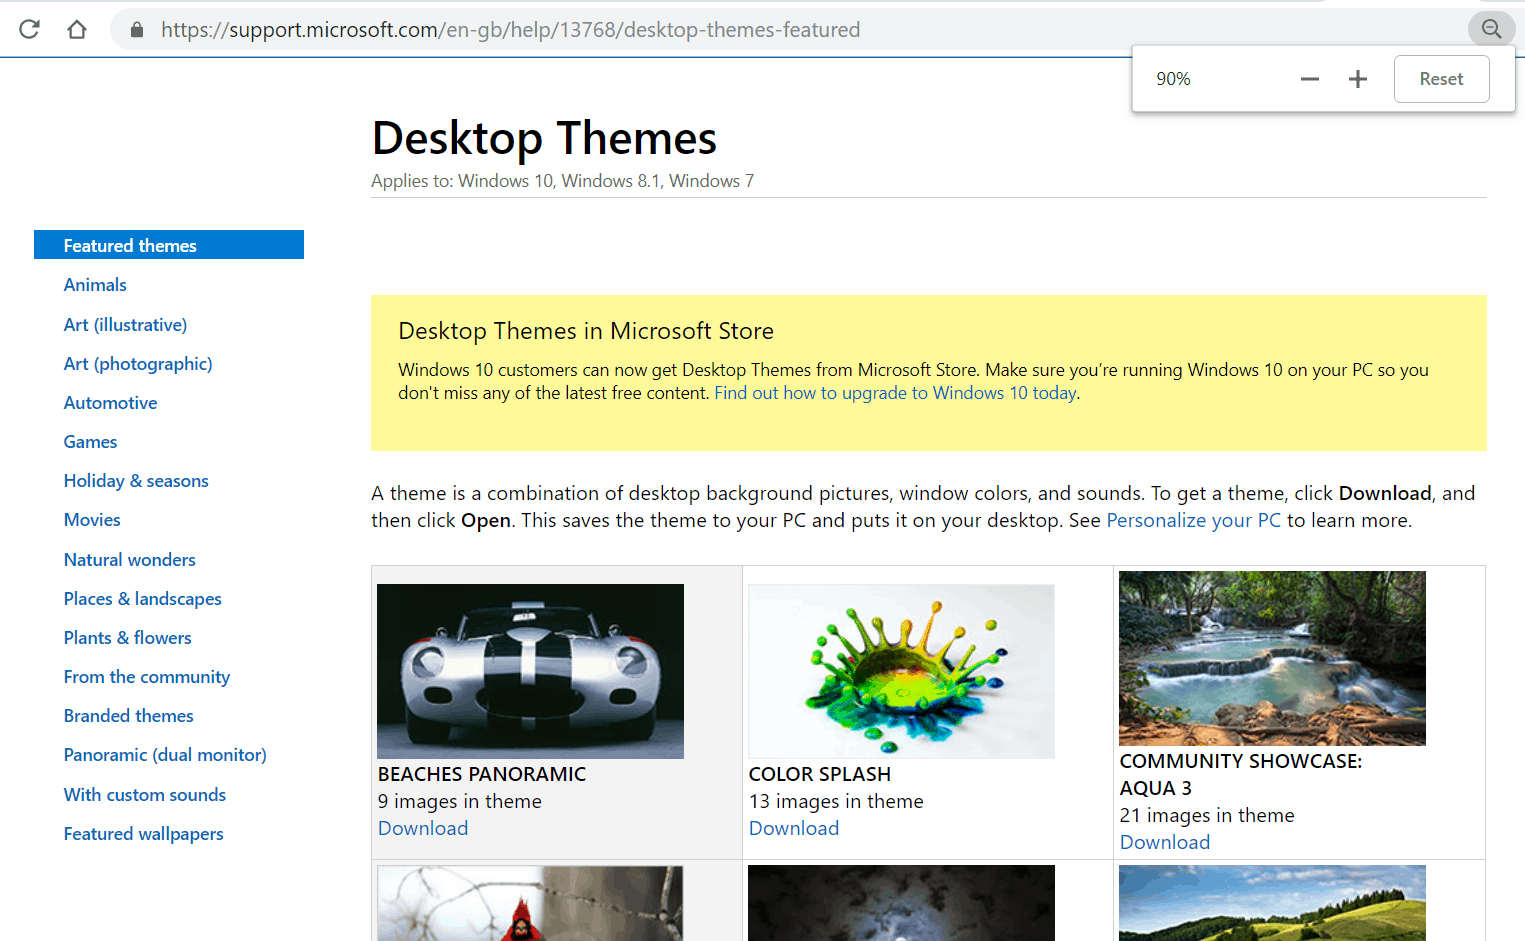Click the padlock site security icon
This screenshot has width=1525, height=941.
[x=137, y=30]
